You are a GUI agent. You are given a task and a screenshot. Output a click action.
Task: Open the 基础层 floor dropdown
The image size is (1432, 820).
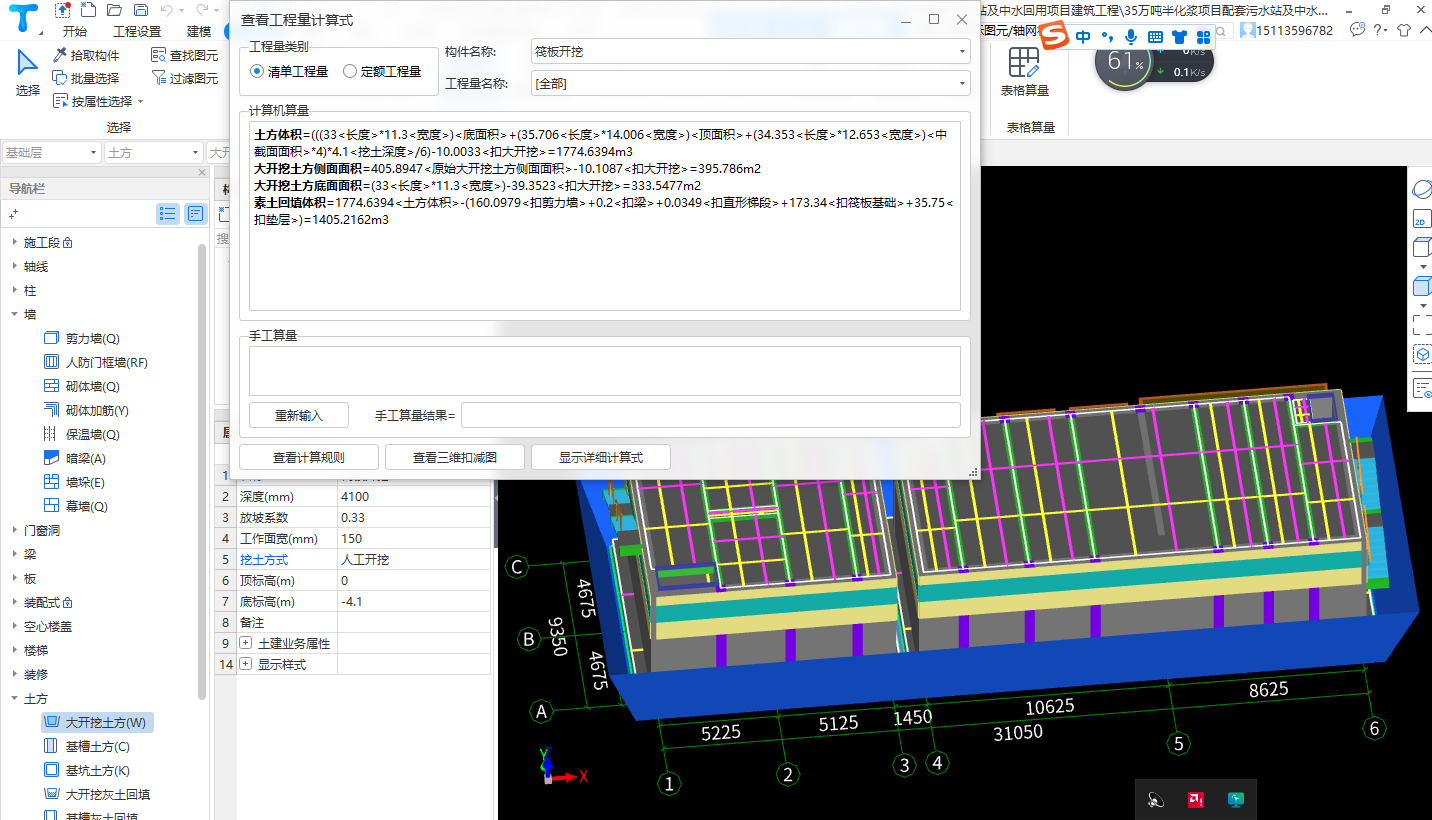point(51,152)
